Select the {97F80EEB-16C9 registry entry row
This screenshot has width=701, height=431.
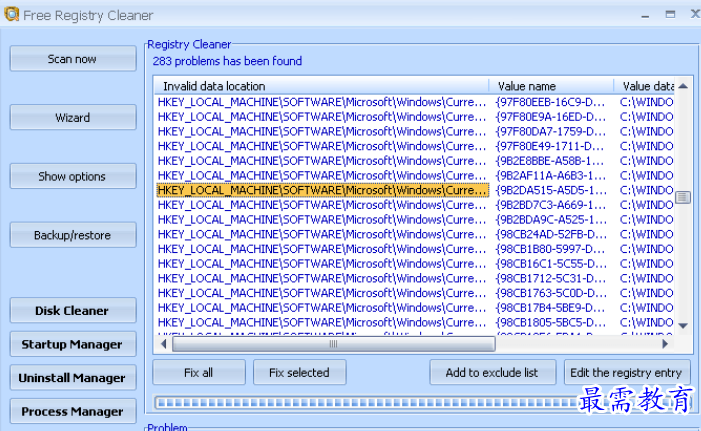coord(322,101)
